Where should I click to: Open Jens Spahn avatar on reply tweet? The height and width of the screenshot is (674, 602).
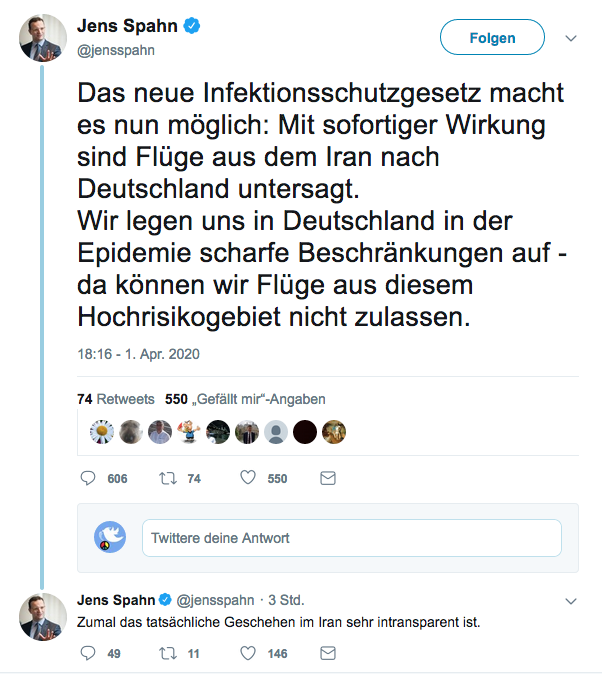pos(40,615)
